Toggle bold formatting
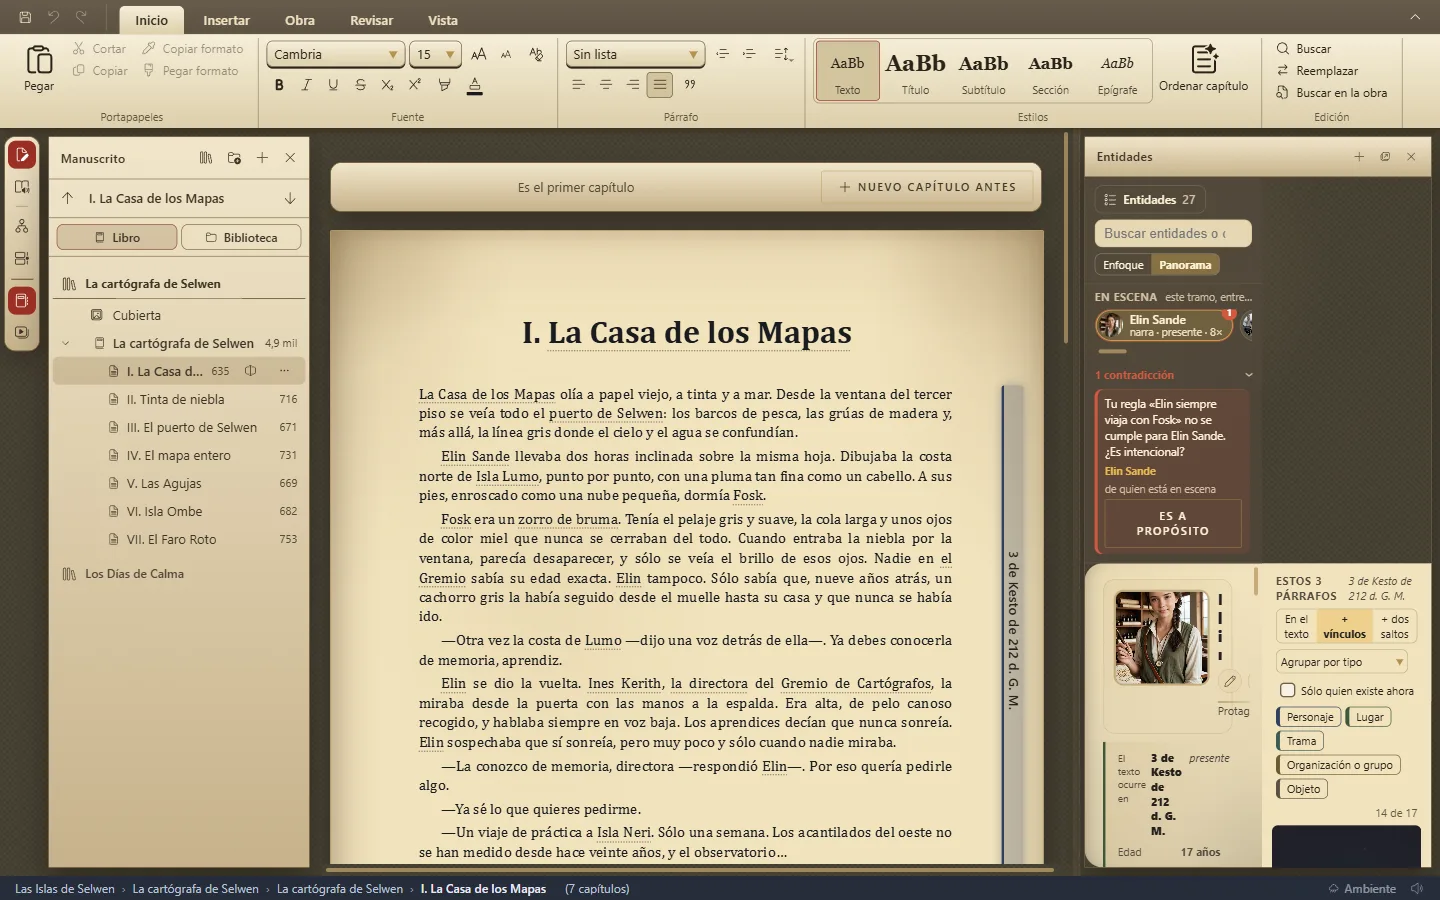 (279, 85)
